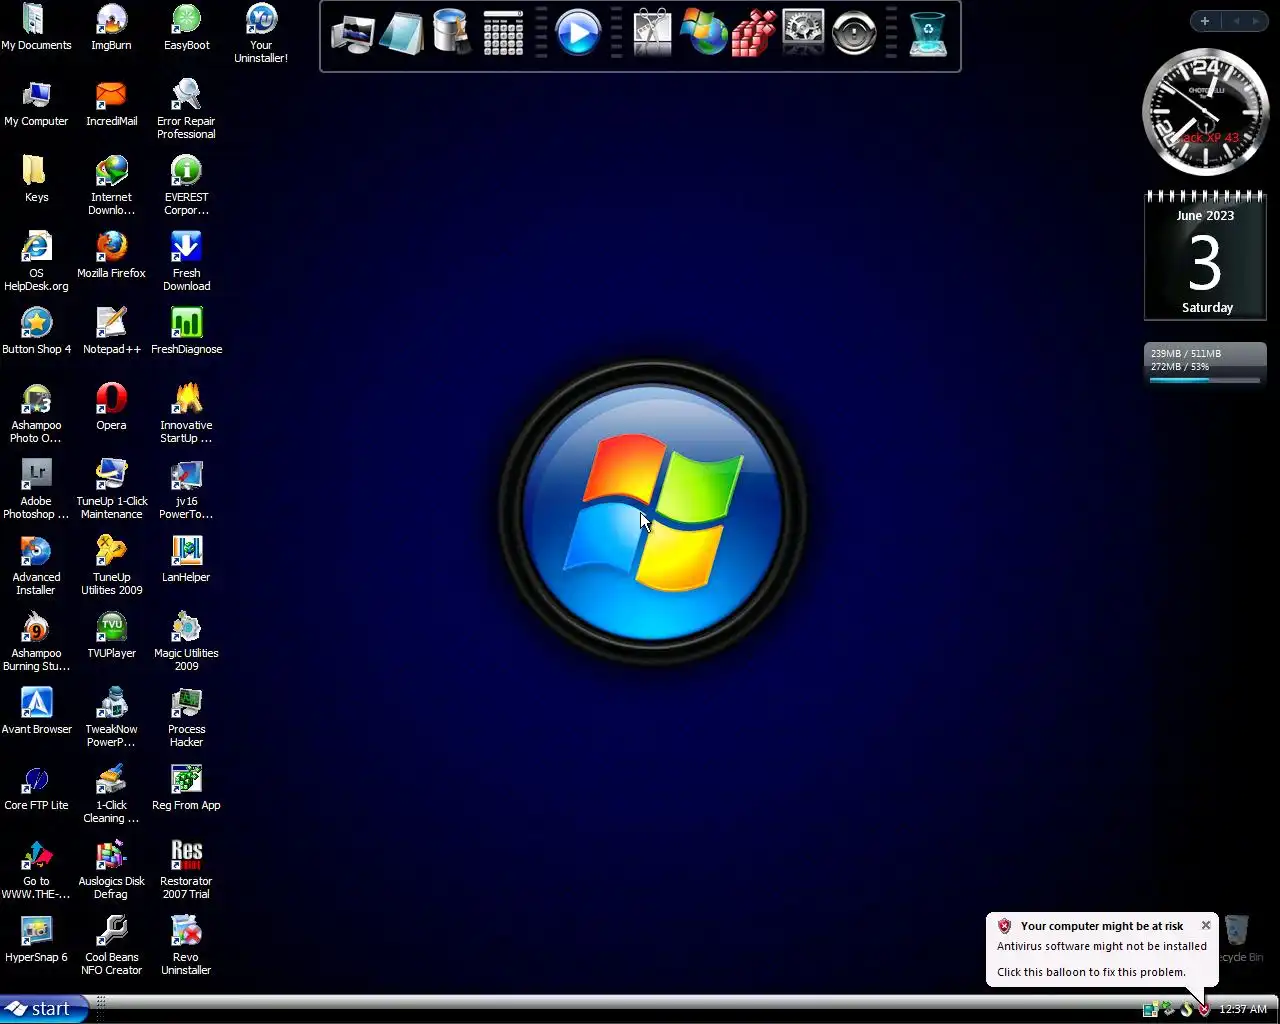Open the Notepad++ desktop shortcut
This screenshot has width=1280, height=1024.
(x=111, y=332)
